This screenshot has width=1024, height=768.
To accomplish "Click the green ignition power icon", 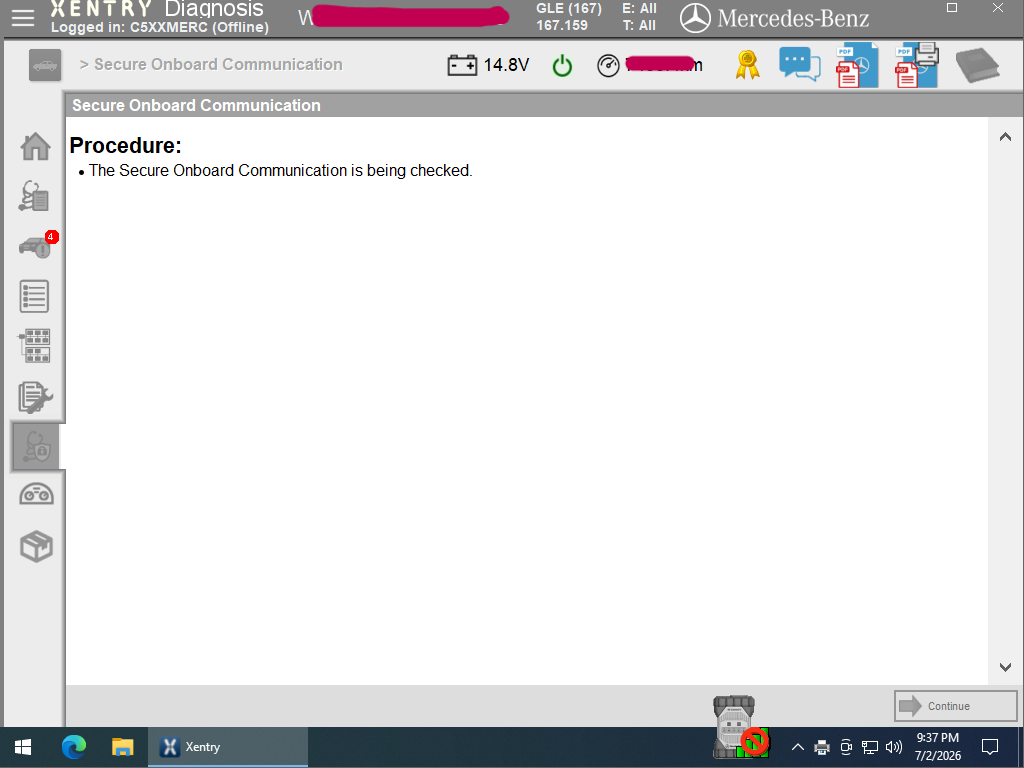I will click(x=562, y=66).
